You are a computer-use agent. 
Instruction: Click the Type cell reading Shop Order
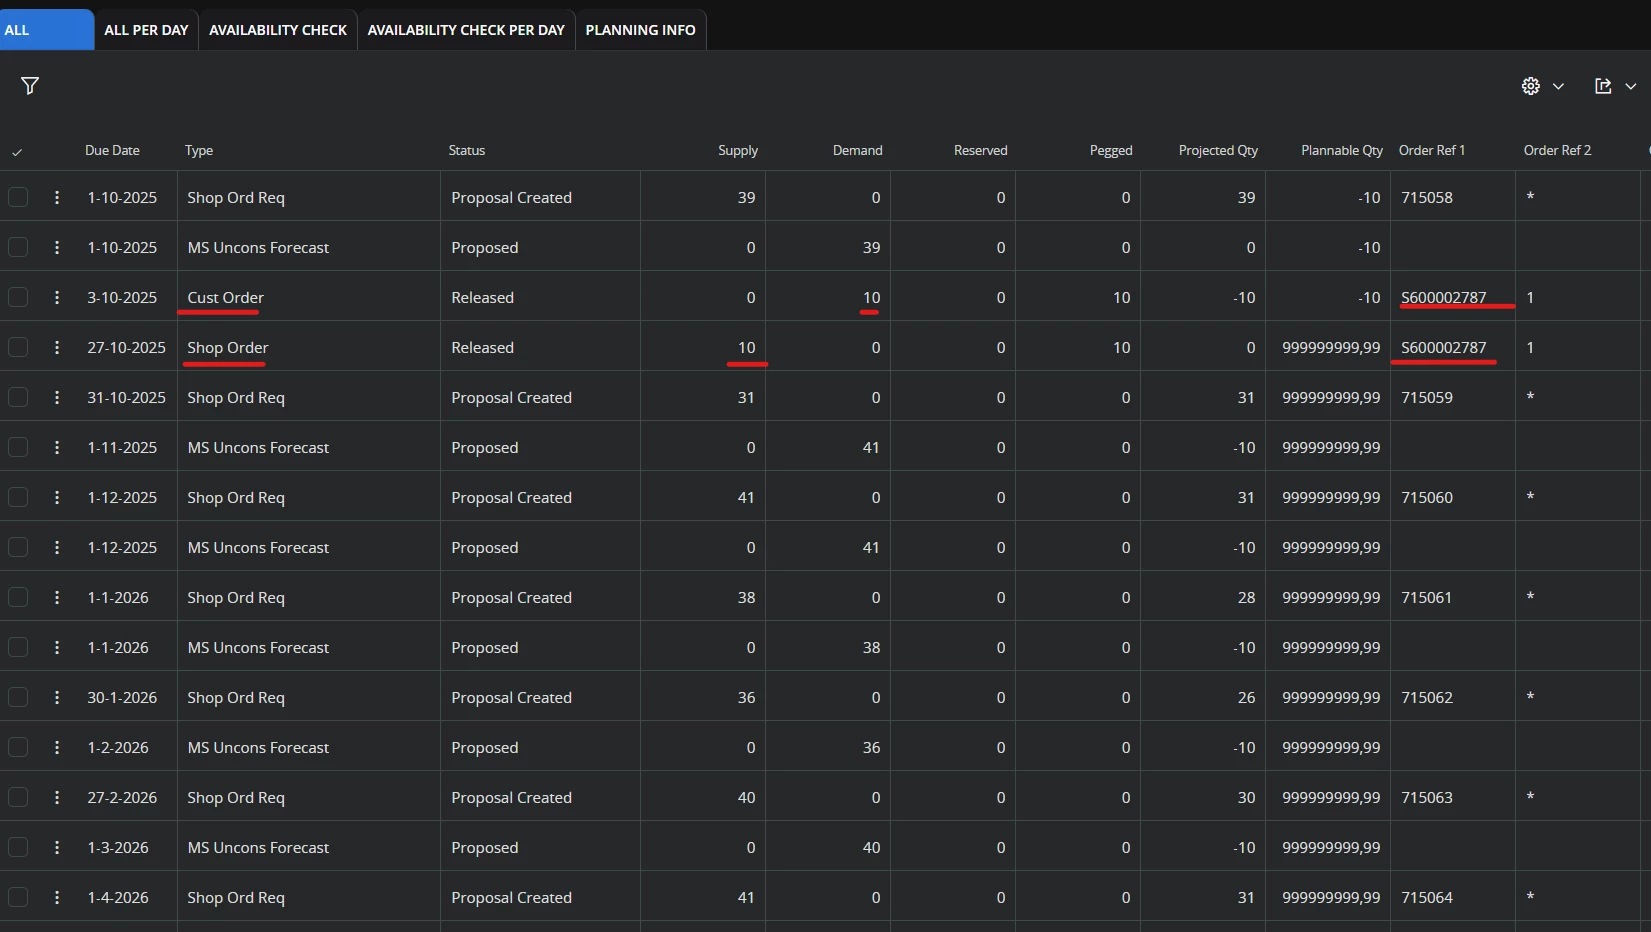[x=228, y=348]
